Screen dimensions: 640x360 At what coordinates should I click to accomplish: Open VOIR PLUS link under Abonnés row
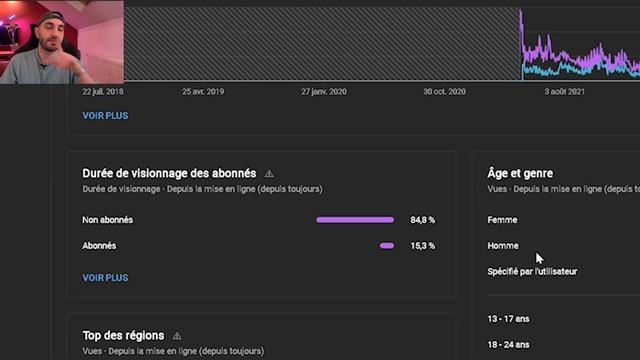(105, 278)
